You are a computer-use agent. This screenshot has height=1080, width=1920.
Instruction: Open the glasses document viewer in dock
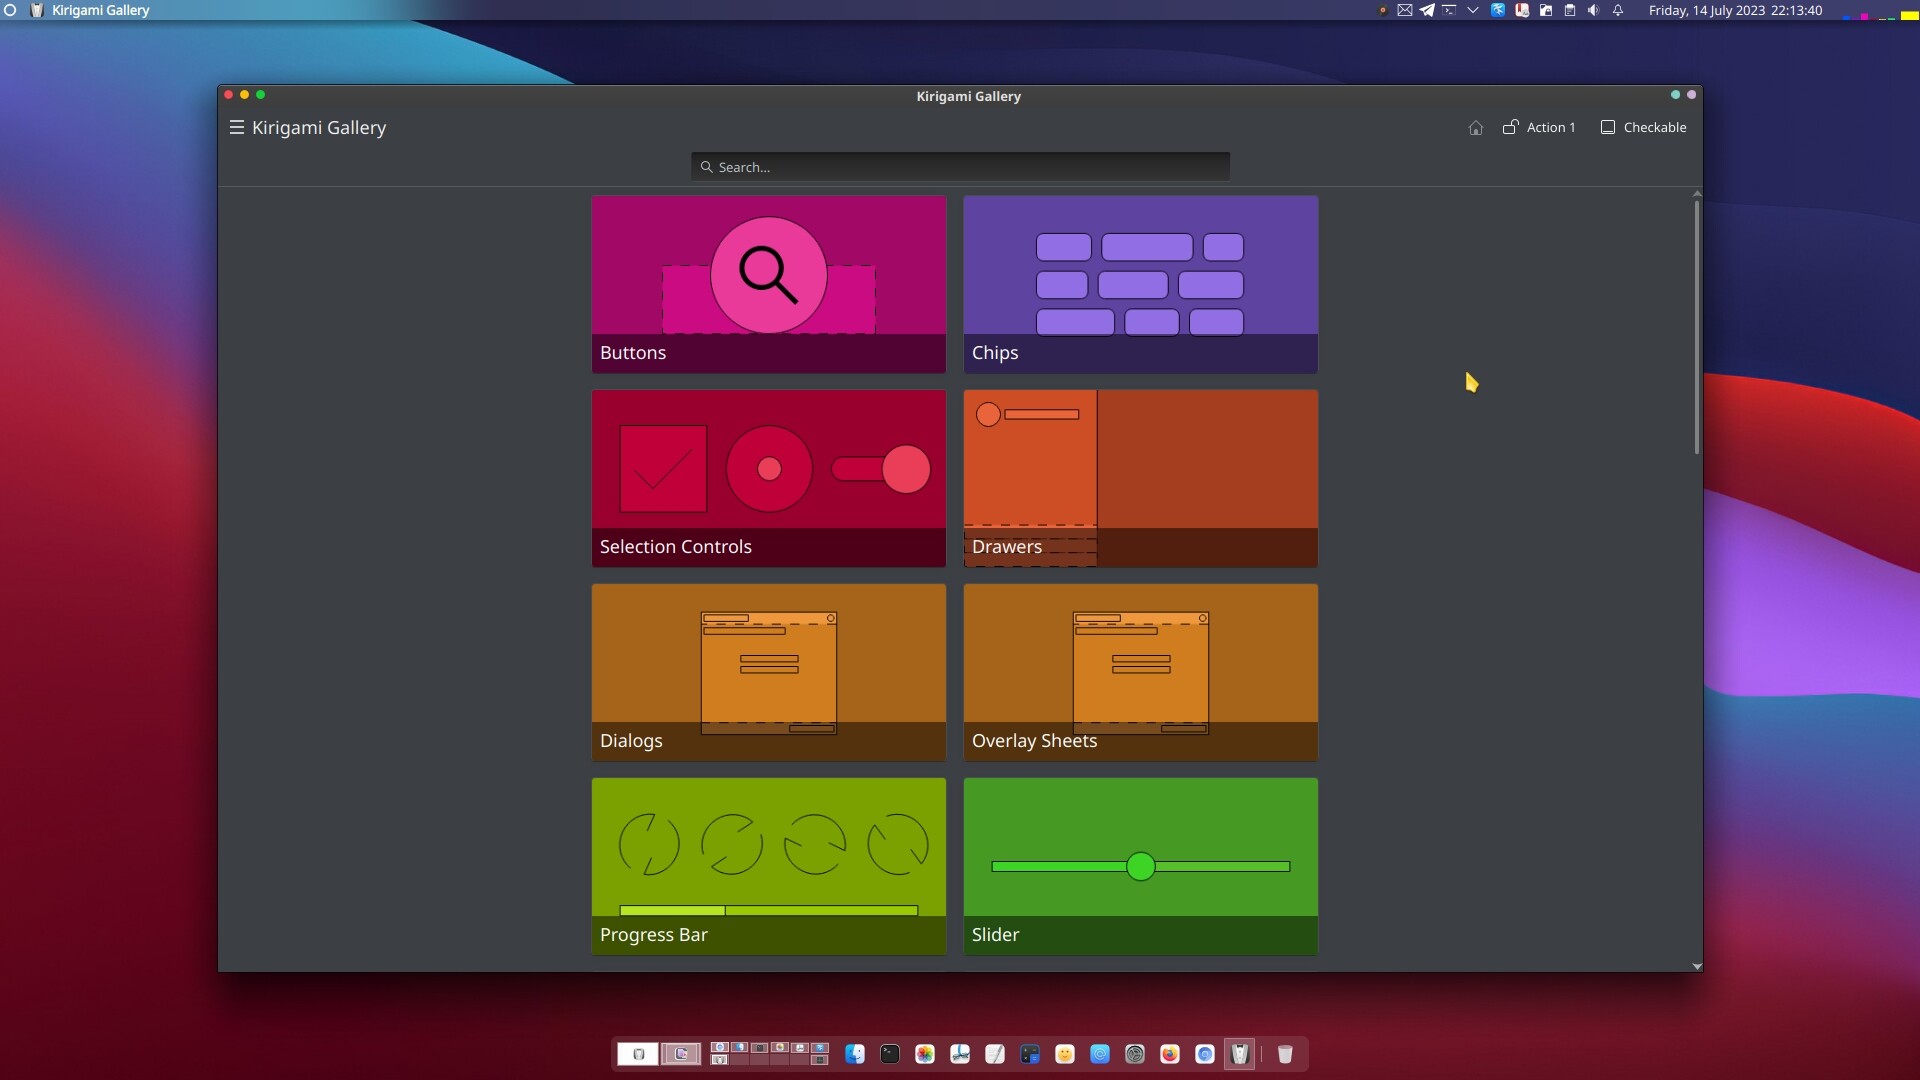(x=960, y=1054)
